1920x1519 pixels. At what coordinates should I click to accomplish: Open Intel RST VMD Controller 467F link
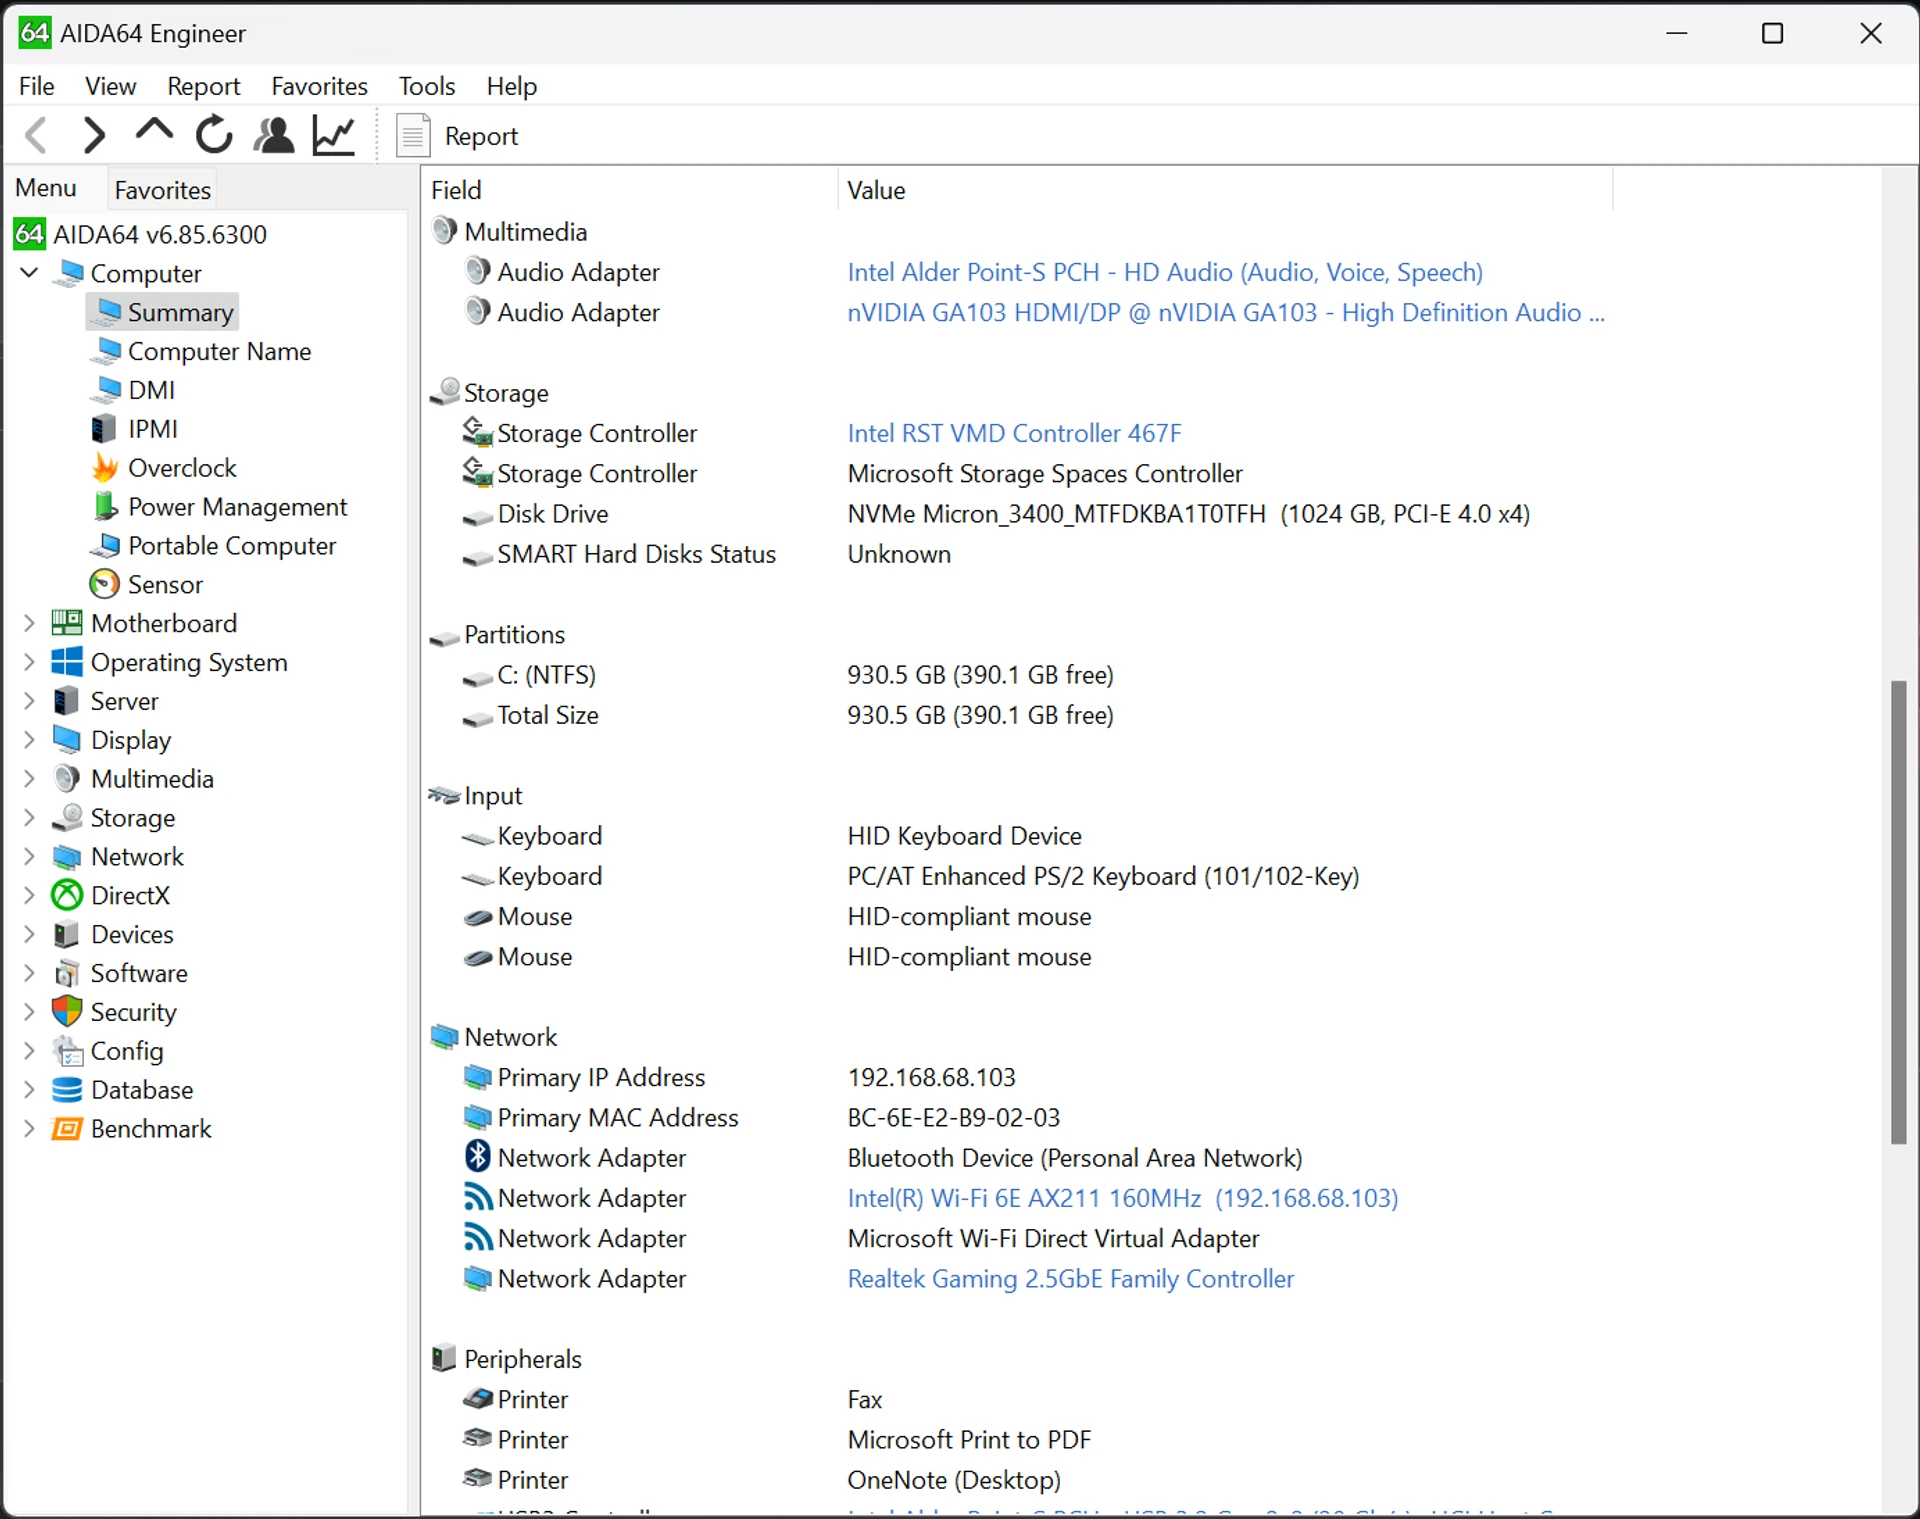pos(1014,433)
